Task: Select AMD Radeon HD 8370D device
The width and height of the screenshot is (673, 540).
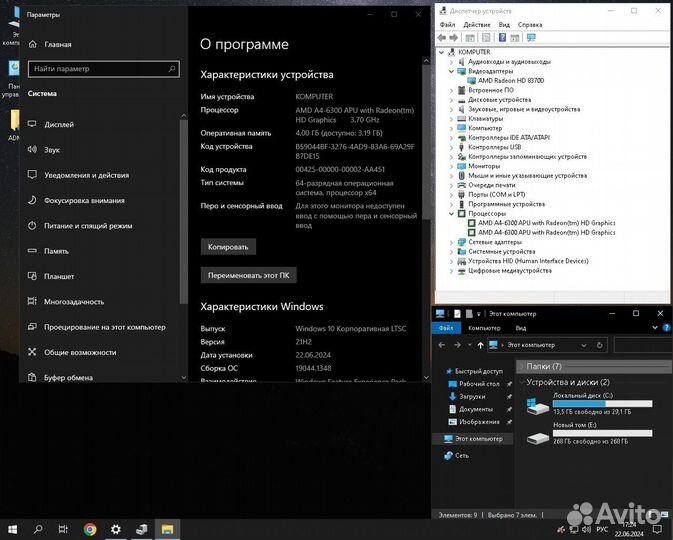Action: [x=506, y=81]
